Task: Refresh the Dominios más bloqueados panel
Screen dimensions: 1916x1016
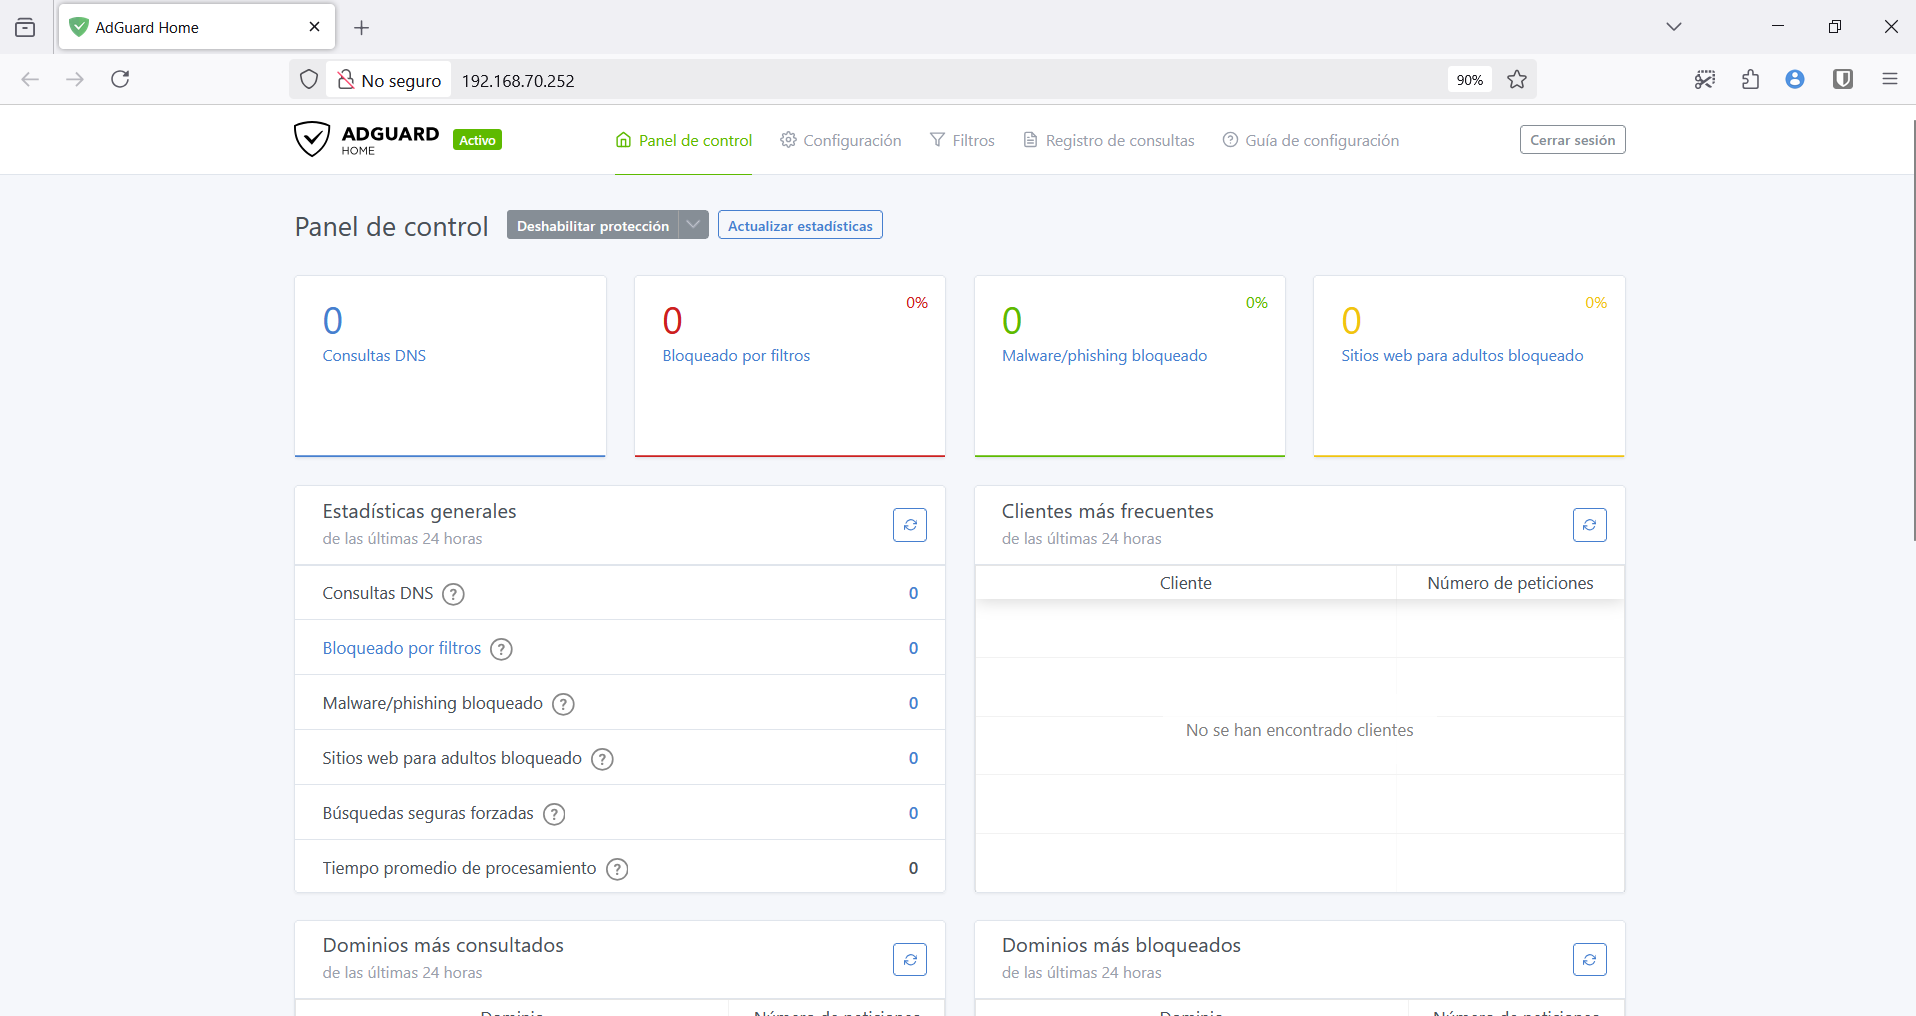Action: pyautogui.click(x=1589, y=960)
